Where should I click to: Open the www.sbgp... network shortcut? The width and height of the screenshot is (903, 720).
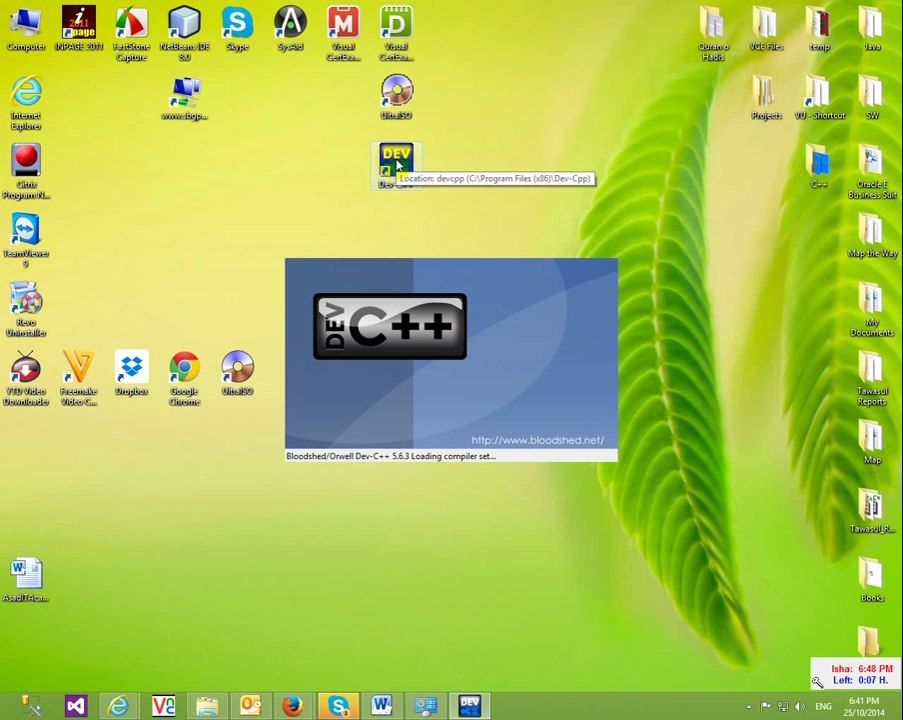click(x=184, y=98)
